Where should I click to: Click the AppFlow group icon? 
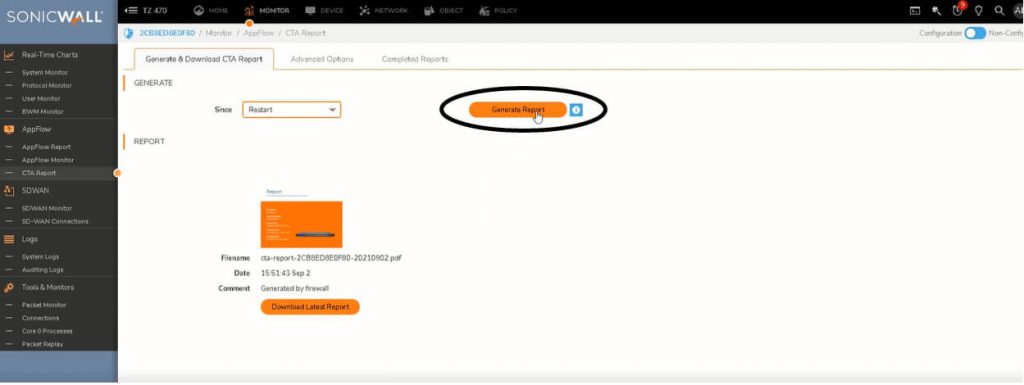[x=9, y=129]
